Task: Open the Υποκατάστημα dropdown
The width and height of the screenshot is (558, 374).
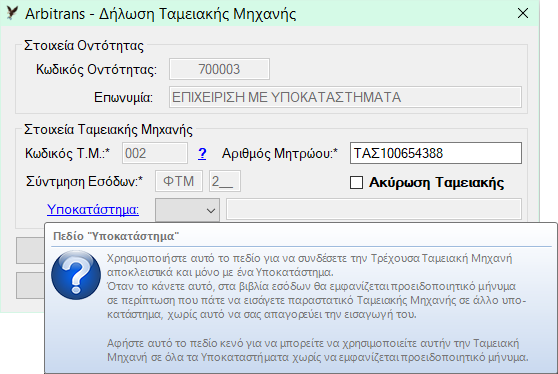Action: (187, 210)
